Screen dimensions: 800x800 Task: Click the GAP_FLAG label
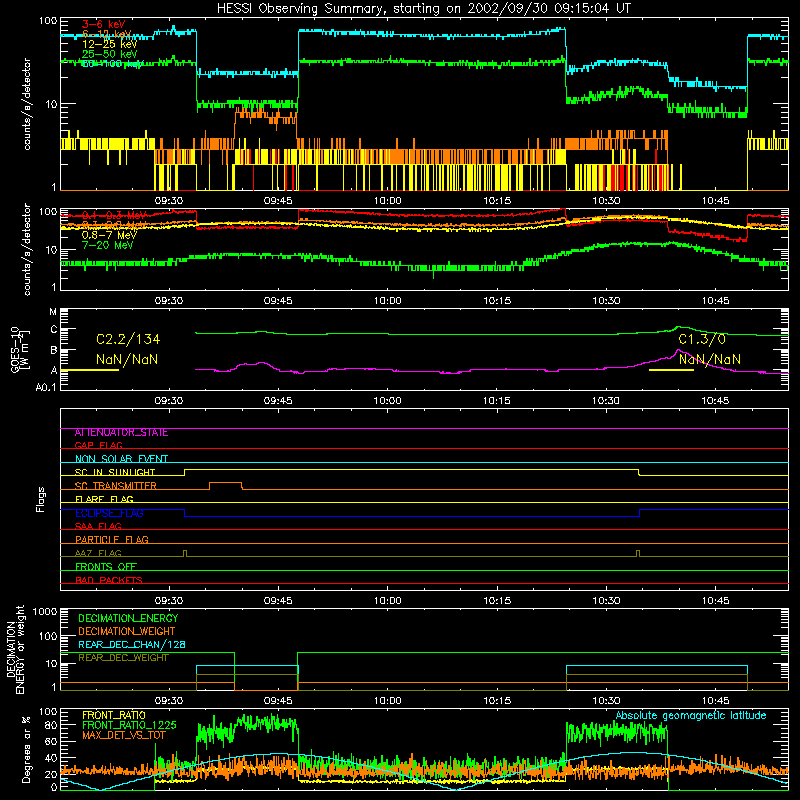(x=98, y=445)
